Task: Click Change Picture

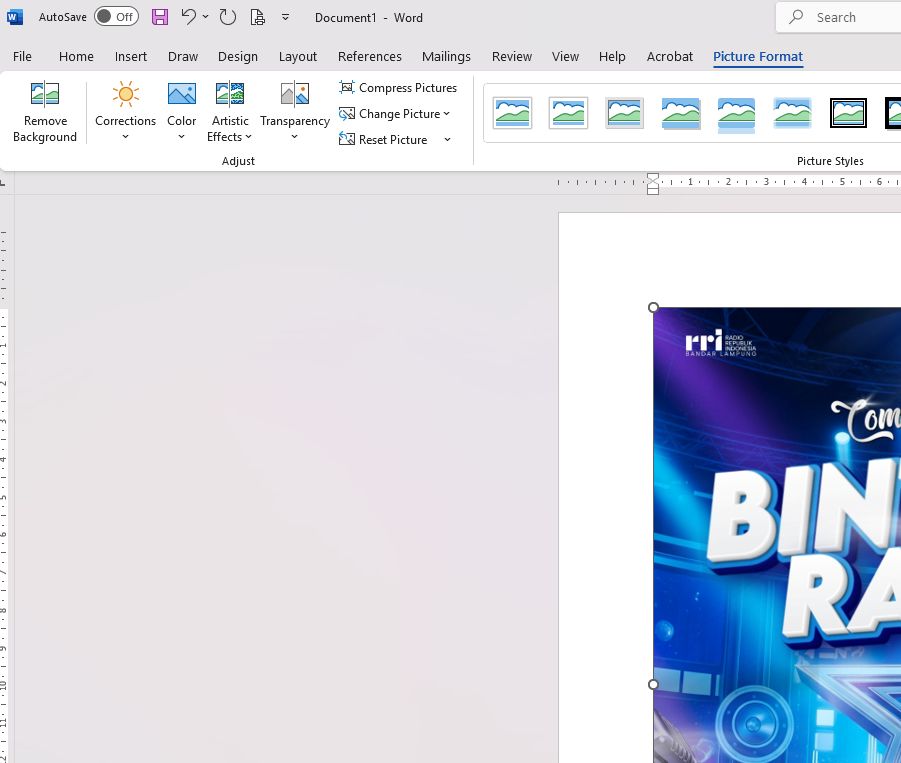Action: (394, 114)
